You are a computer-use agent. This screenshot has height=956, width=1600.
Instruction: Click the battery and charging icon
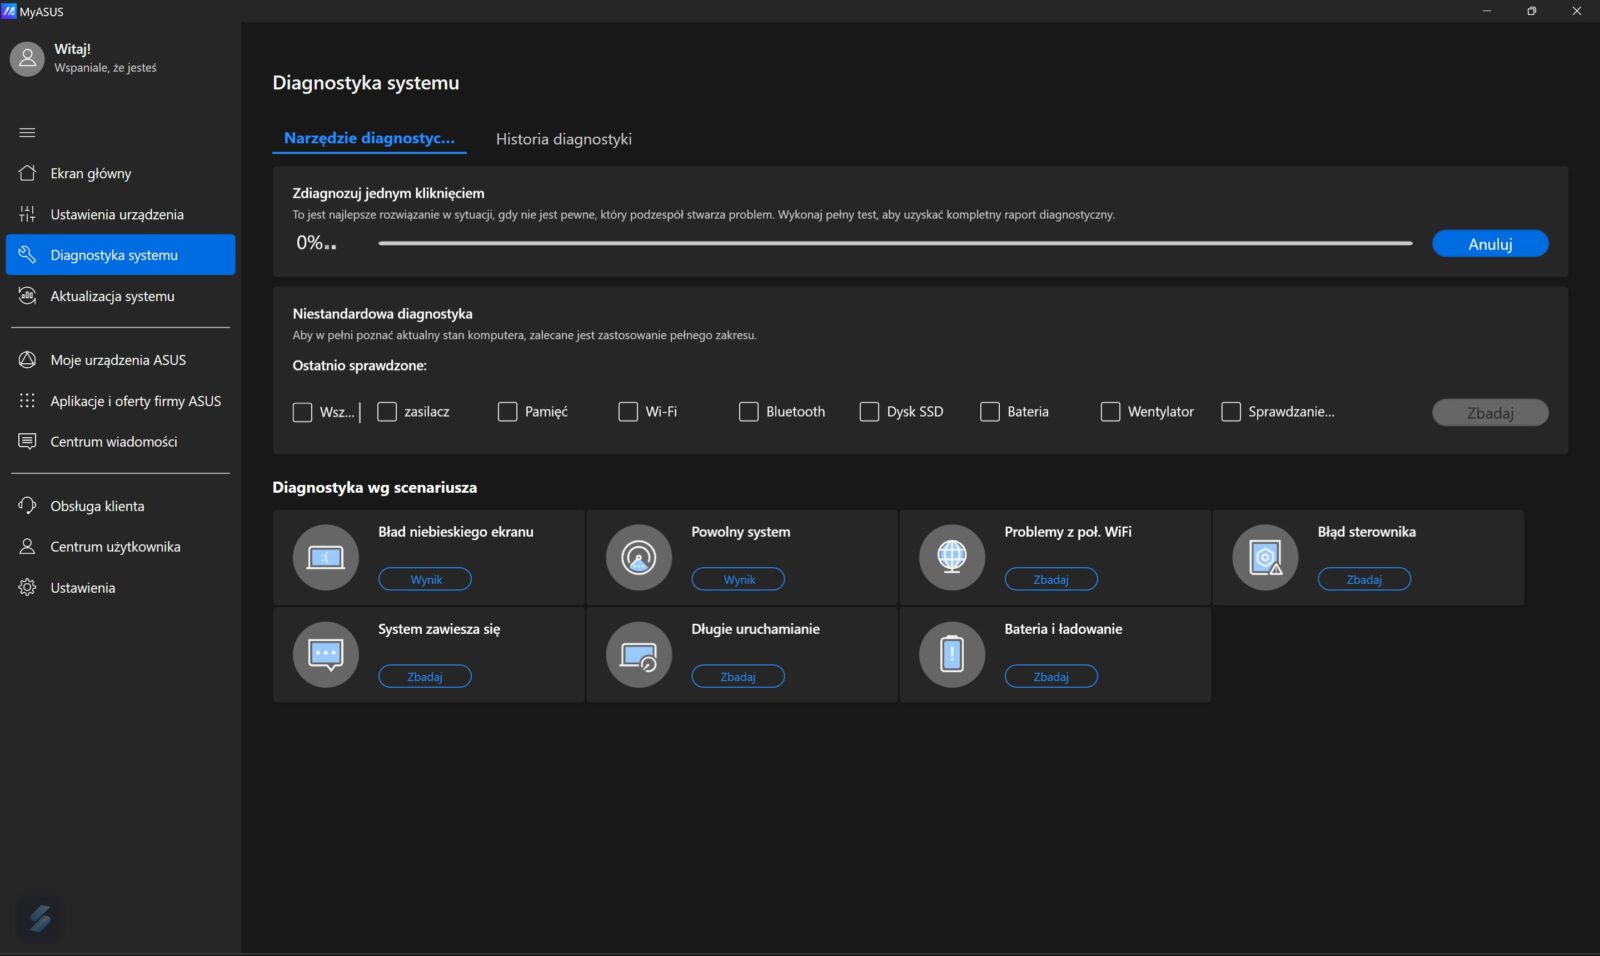(952, 654)
